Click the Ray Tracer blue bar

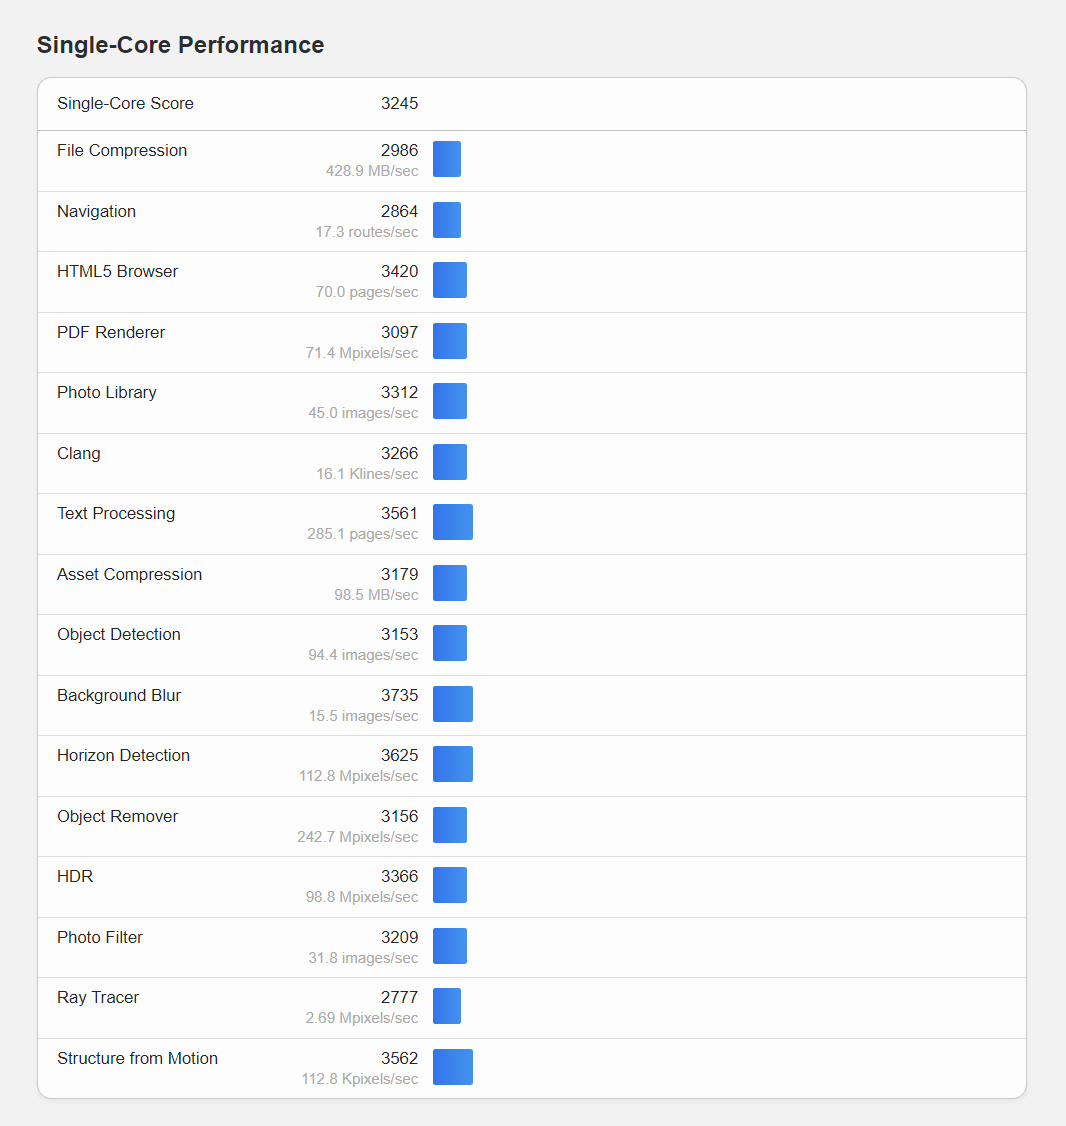447,1006
